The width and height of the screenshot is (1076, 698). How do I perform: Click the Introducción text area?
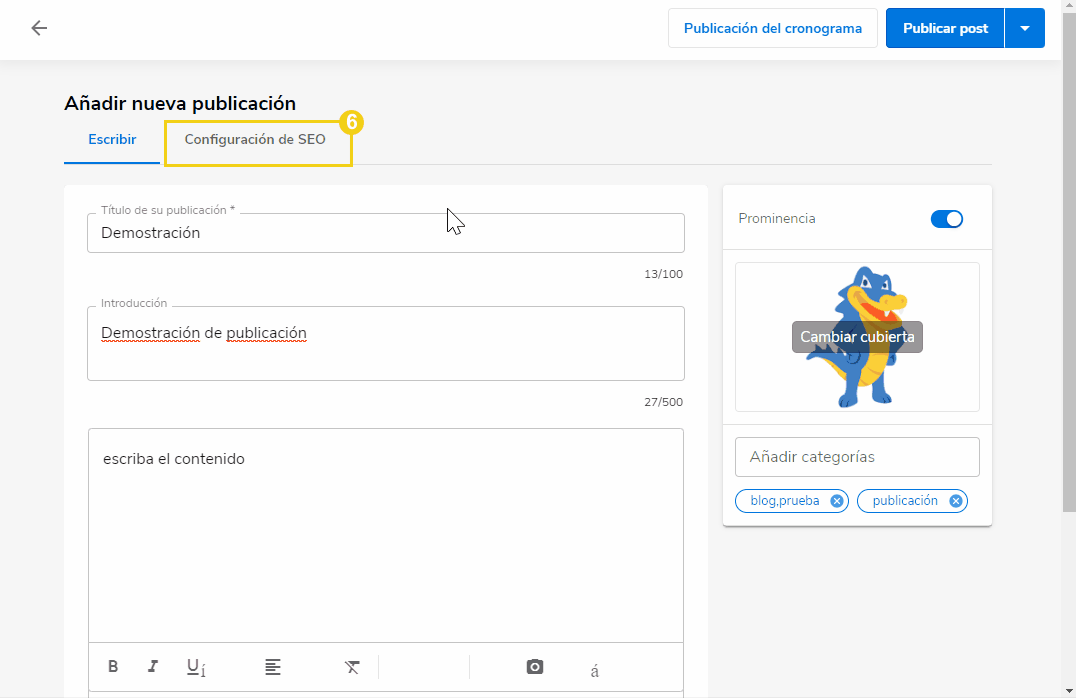pos(386,343)
